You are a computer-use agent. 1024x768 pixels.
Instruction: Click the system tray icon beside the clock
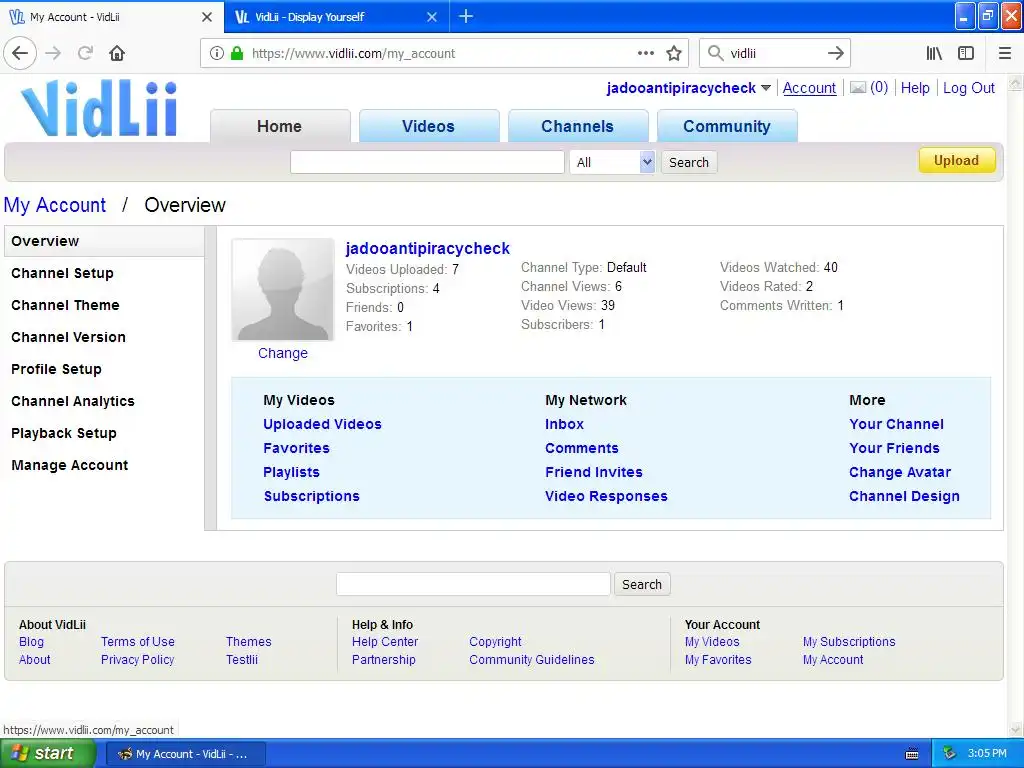pyautogui.click(x=949, y=754)
